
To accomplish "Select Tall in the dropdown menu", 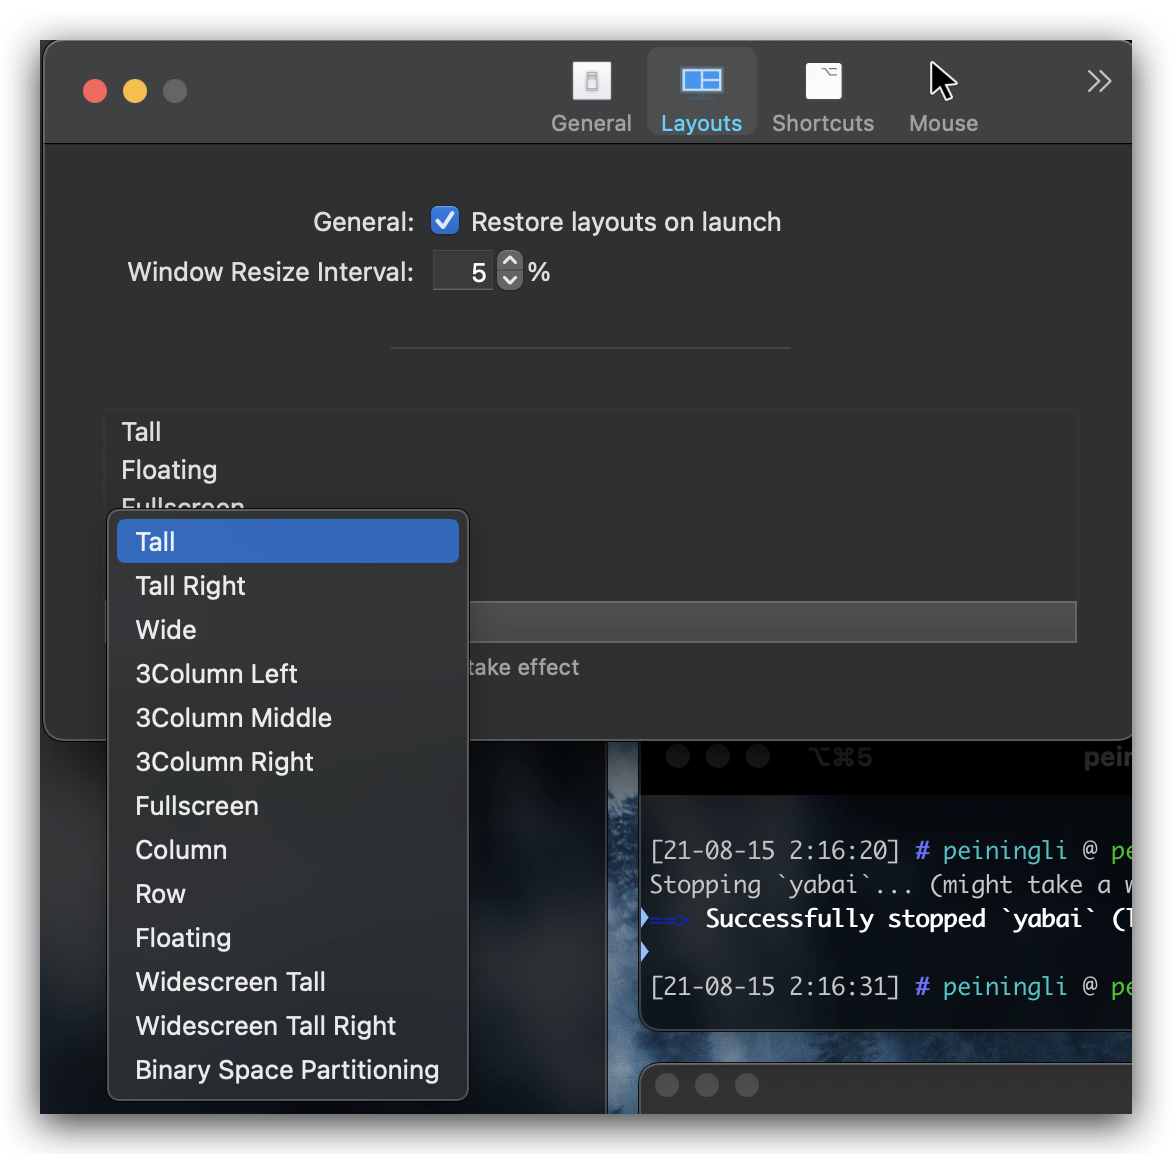I will pyautogui.click(x=287, y=541).
